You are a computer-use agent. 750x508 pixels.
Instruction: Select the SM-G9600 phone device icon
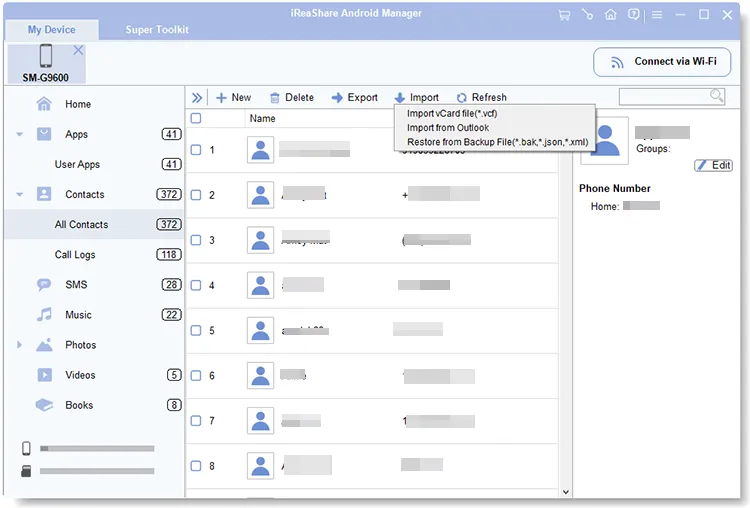(x=46, y=55)
